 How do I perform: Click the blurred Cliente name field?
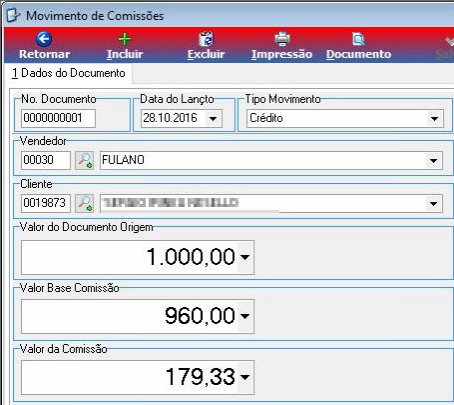coord(271,203)
